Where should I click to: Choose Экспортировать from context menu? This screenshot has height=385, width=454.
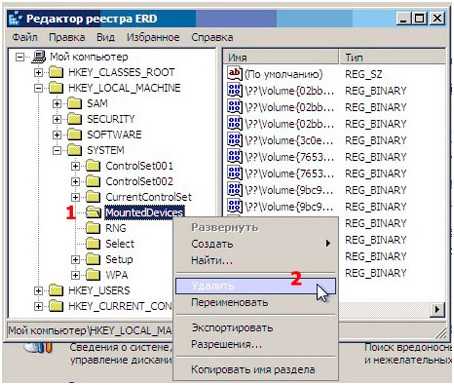point(255,328)
